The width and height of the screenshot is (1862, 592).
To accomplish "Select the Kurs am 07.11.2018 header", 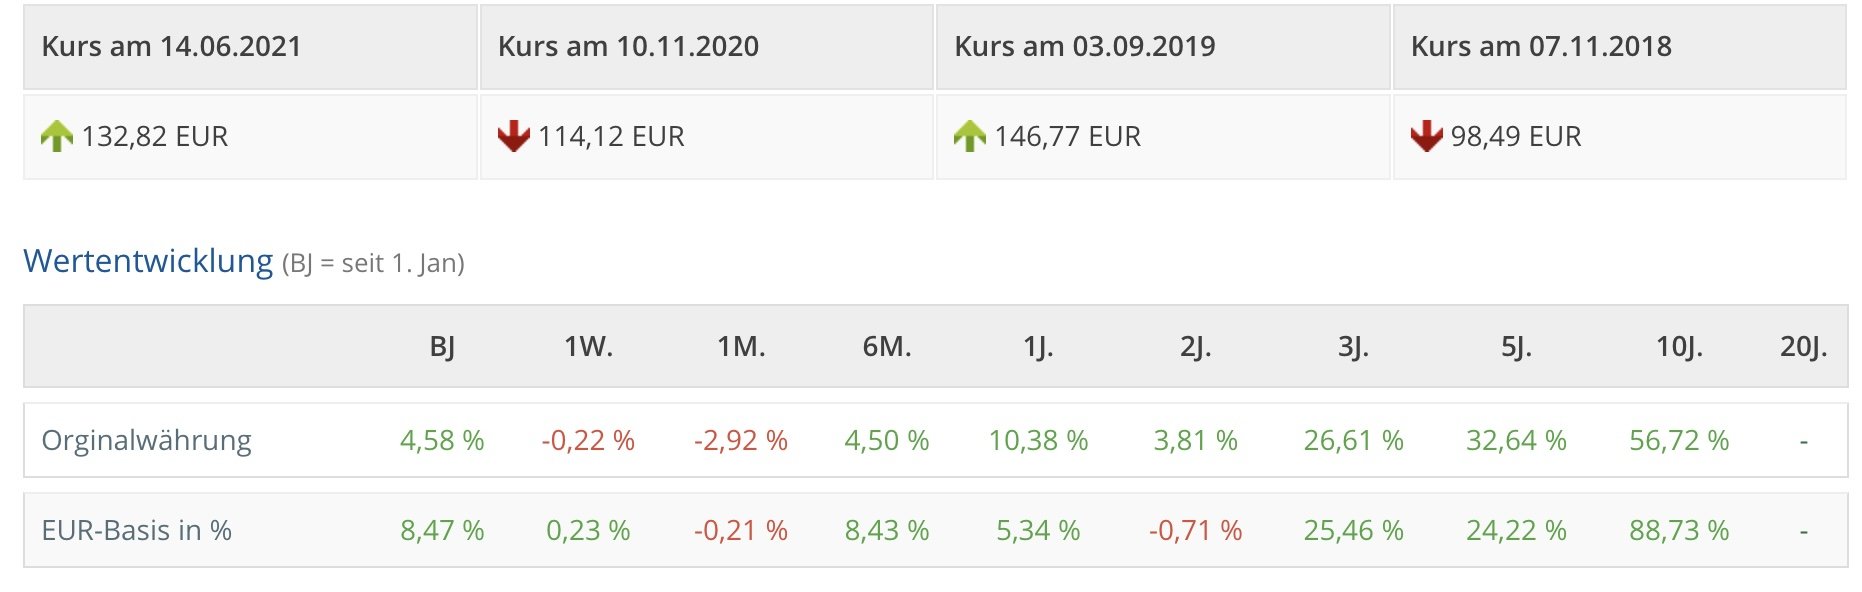I will (1540, 47).
